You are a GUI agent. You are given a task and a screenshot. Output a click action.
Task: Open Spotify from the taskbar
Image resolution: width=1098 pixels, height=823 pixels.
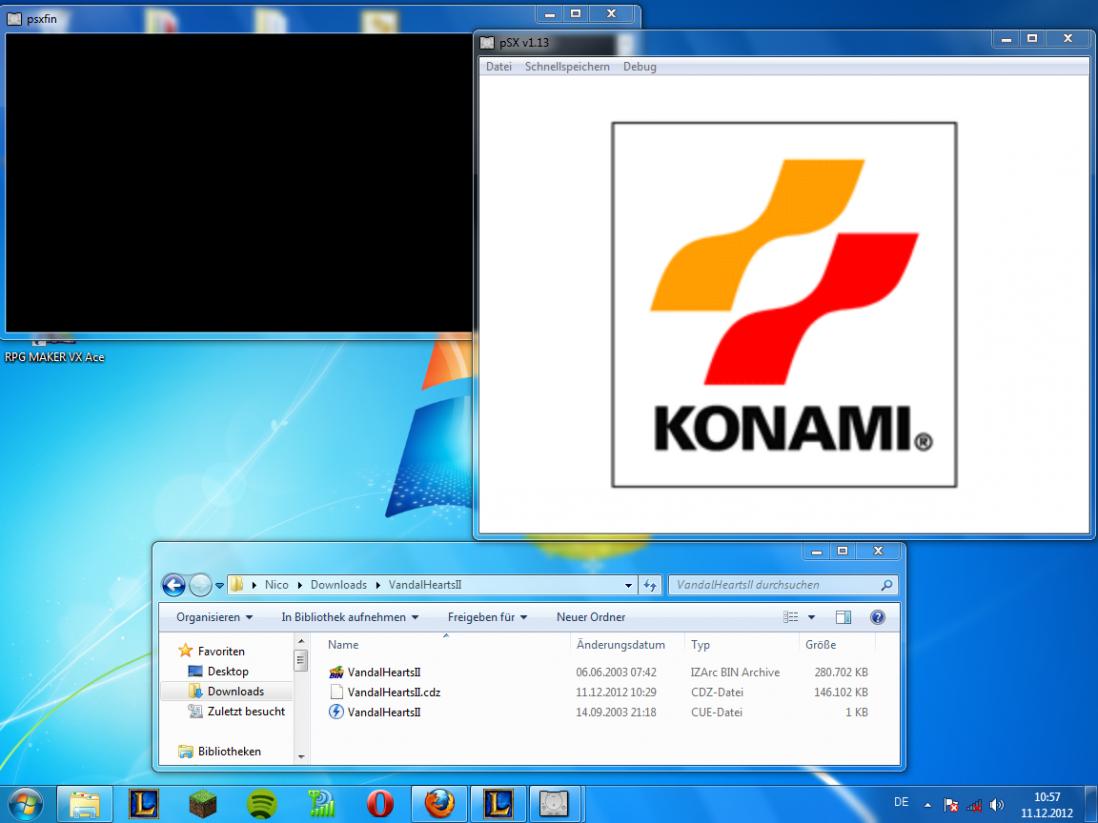[x=263, y=803]
